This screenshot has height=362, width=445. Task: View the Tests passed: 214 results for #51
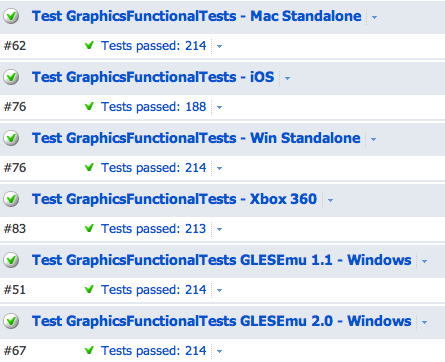pyautogui.click(x=154, y=290)
